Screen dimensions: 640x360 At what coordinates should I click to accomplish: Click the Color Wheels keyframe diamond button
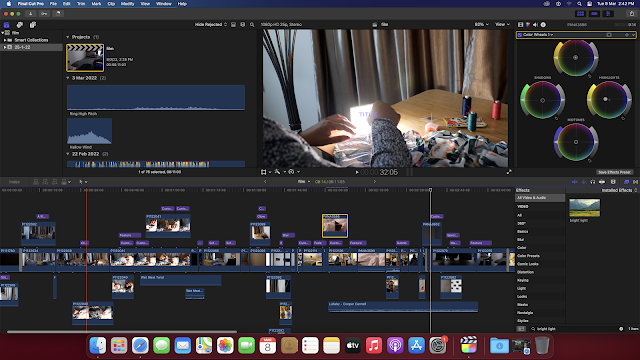pos(627,35)
